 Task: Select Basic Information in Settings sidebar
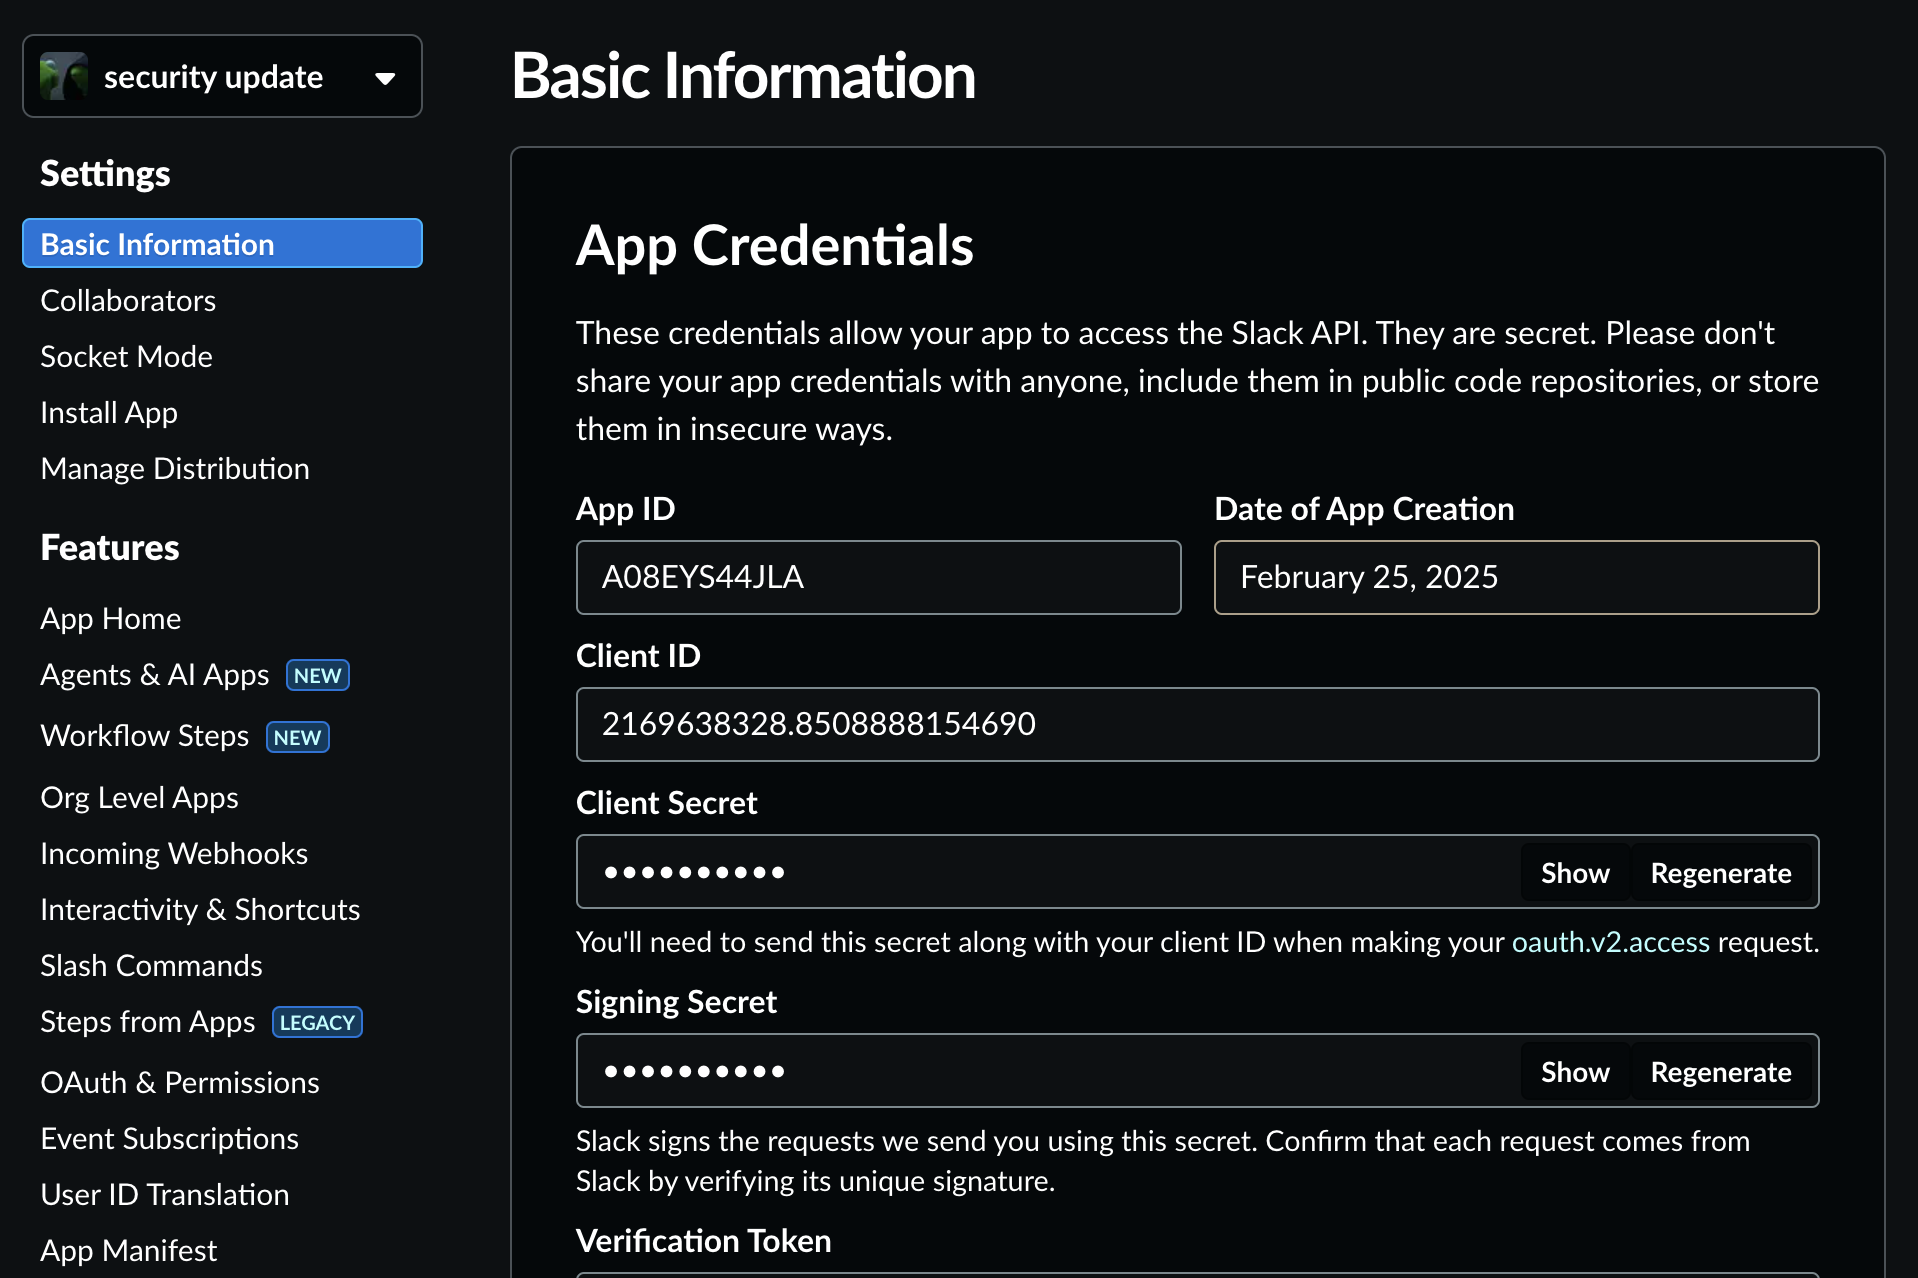point(222,244)
